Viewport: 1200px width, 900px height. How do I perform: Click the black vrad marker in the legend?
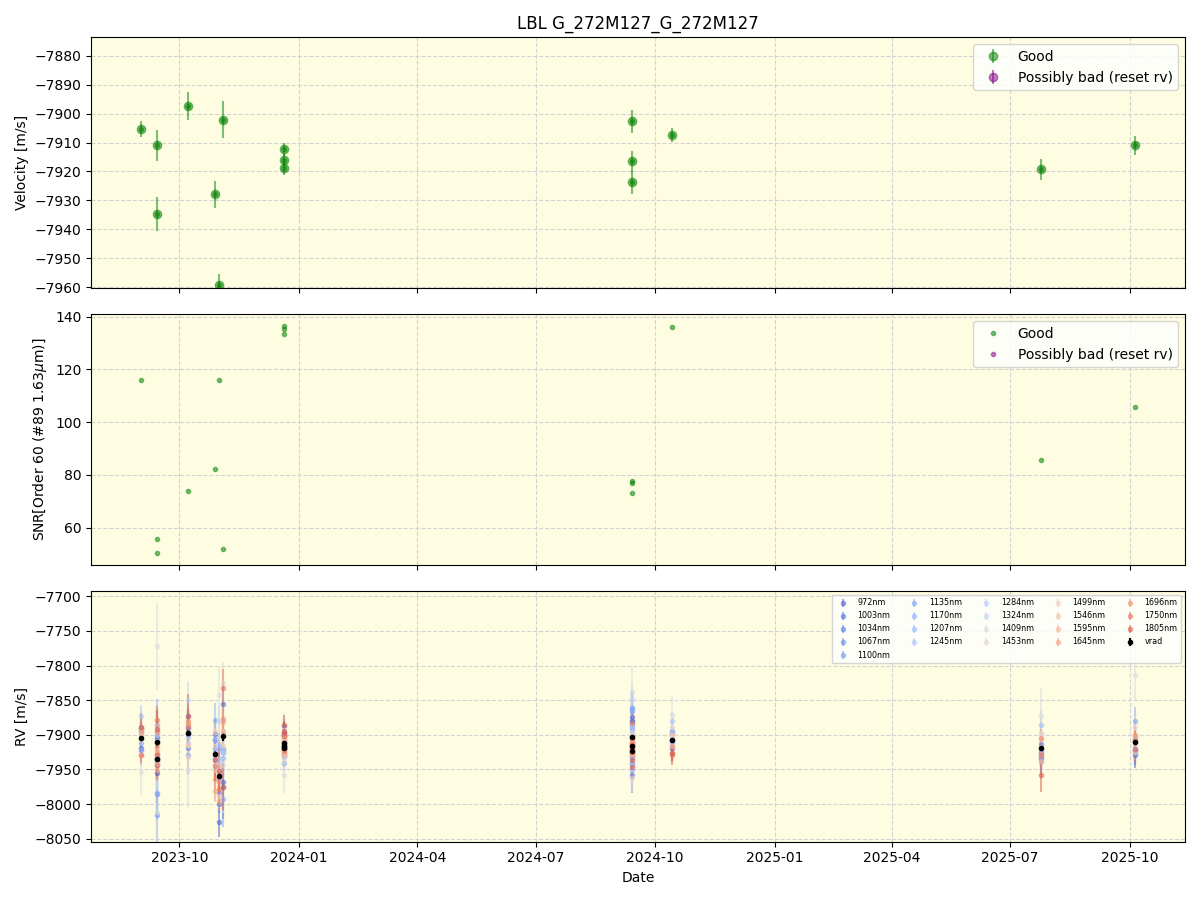1130,642
